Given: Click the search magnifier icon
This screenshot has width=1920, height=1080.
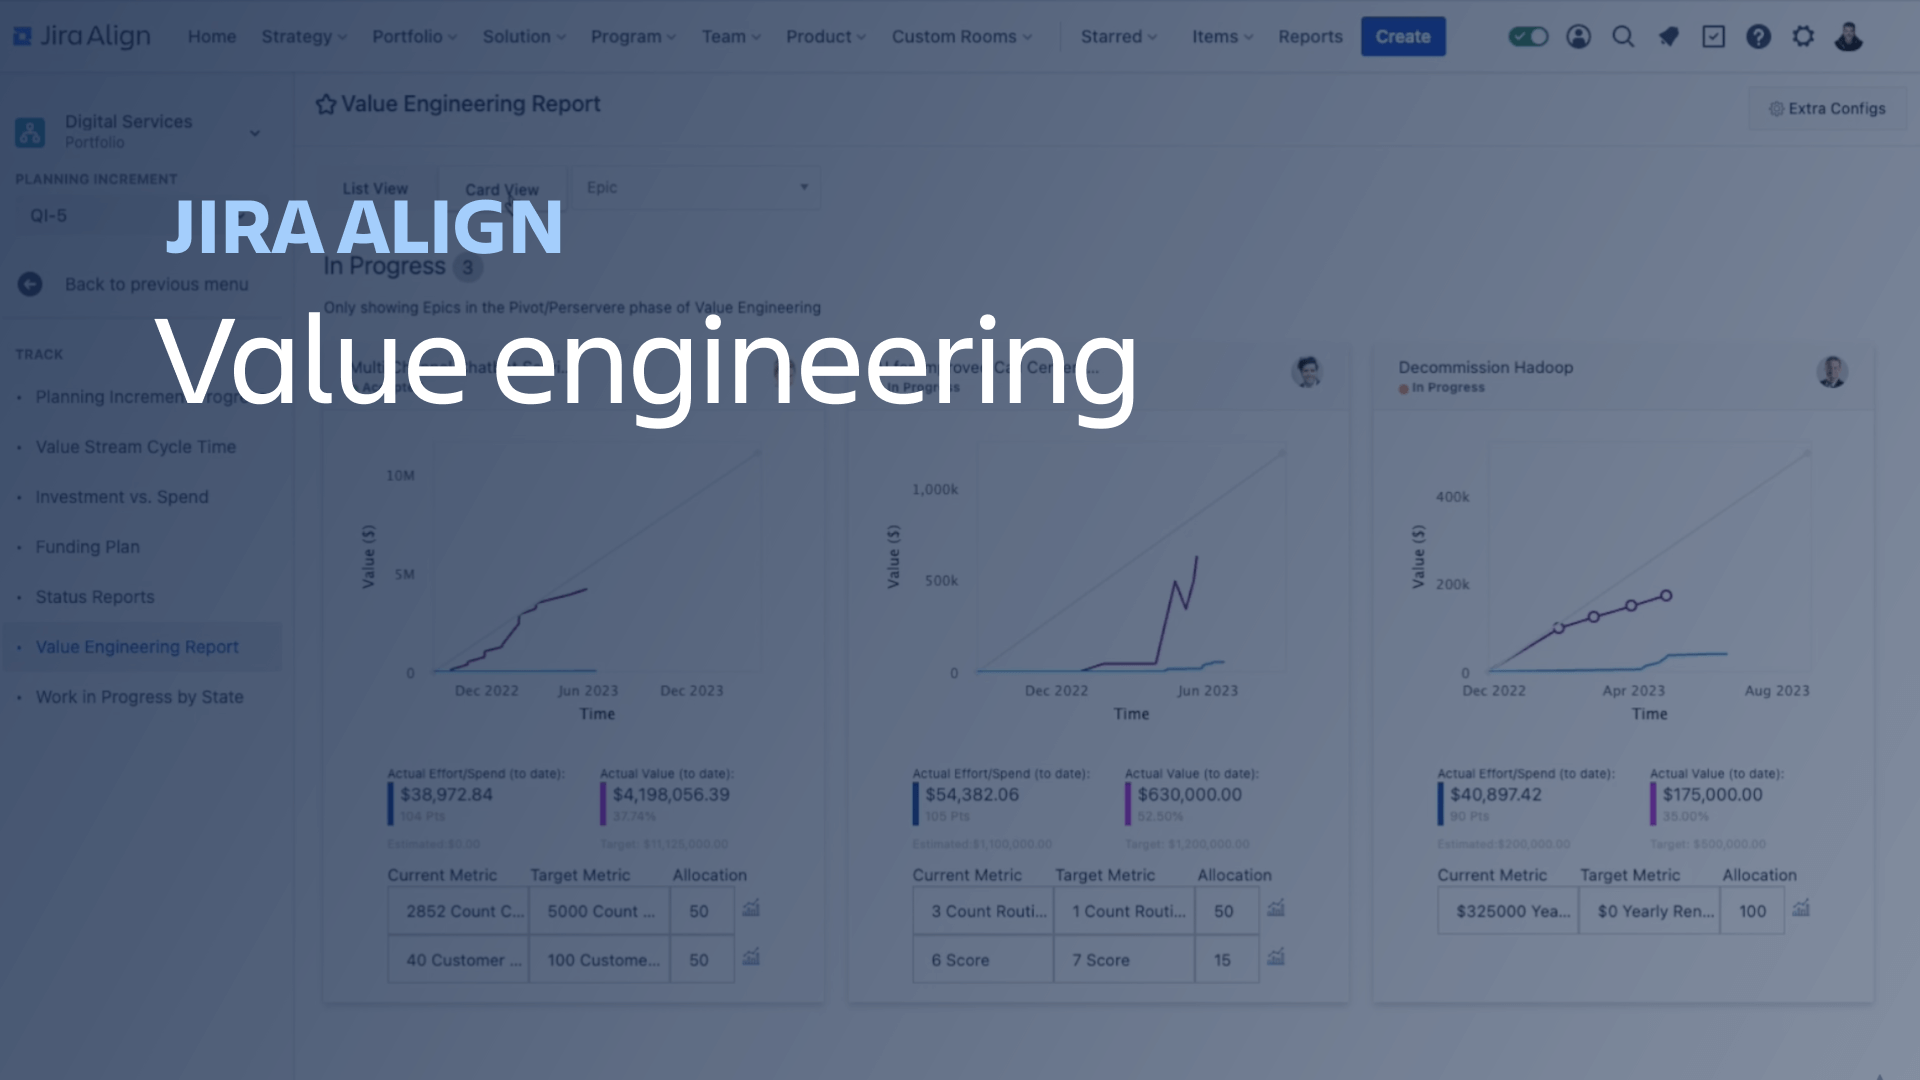Looking at the screenshot, I should tap(1625, 36).
